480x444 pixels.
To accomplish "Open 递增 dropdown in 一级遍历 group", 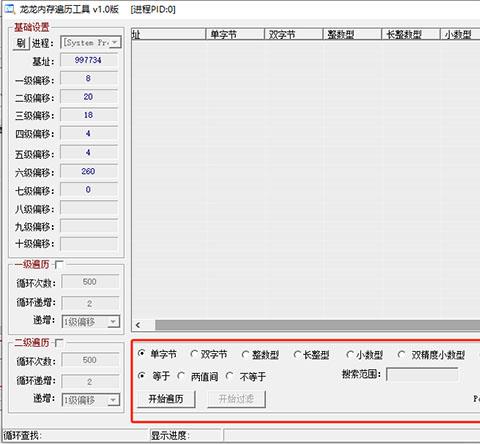I will (91, 322).
